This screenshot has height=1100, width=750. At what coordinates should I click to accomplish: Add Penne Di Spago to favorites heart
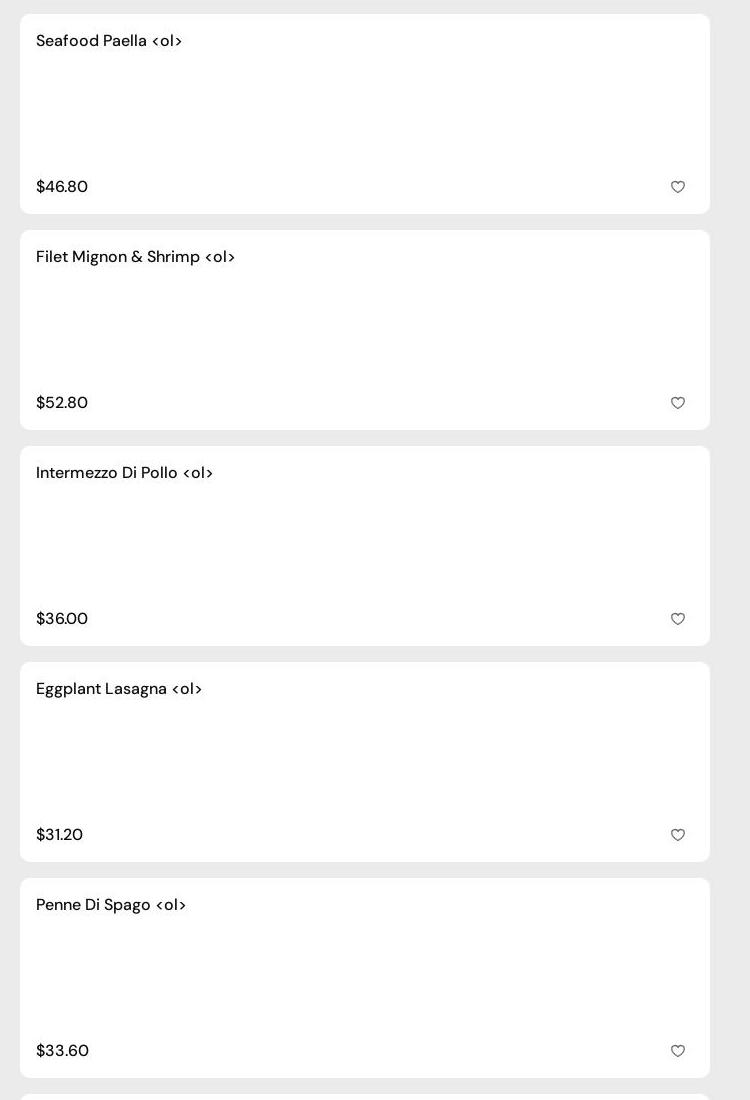click(x=678, y=1051)
